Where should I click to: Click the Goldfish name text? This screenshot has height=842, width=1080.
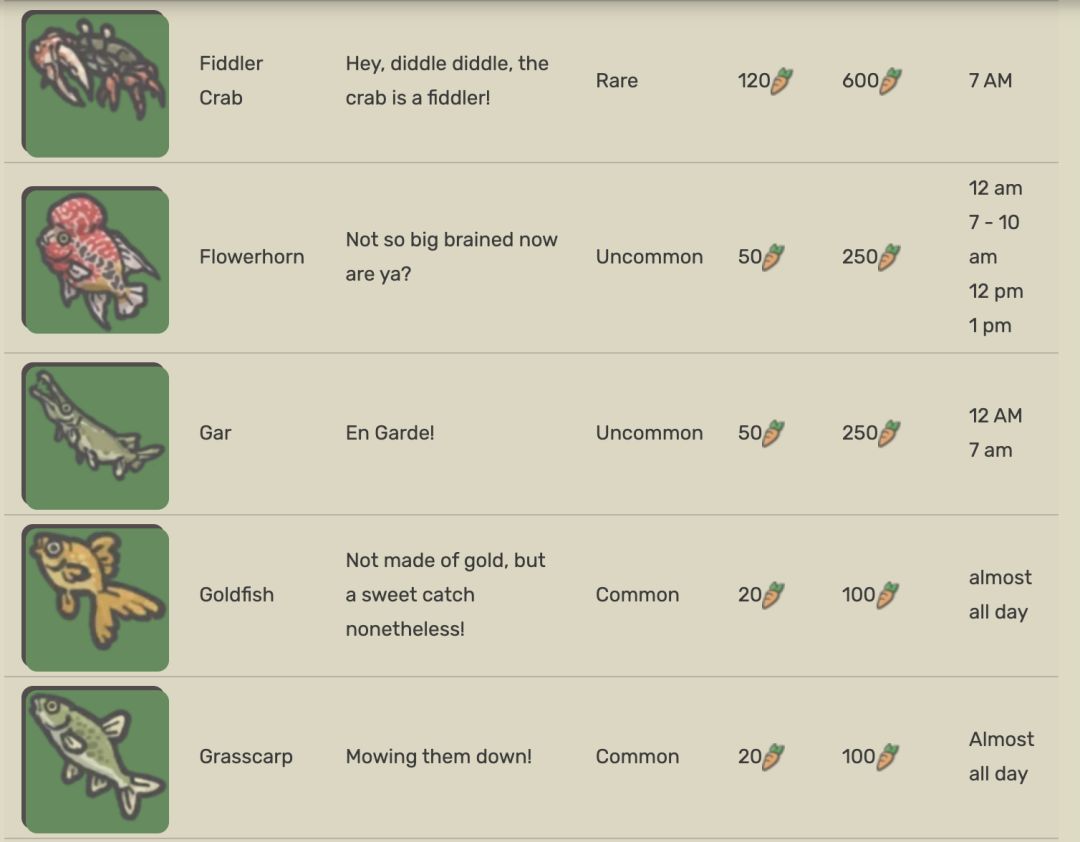[x=236, y=595]
